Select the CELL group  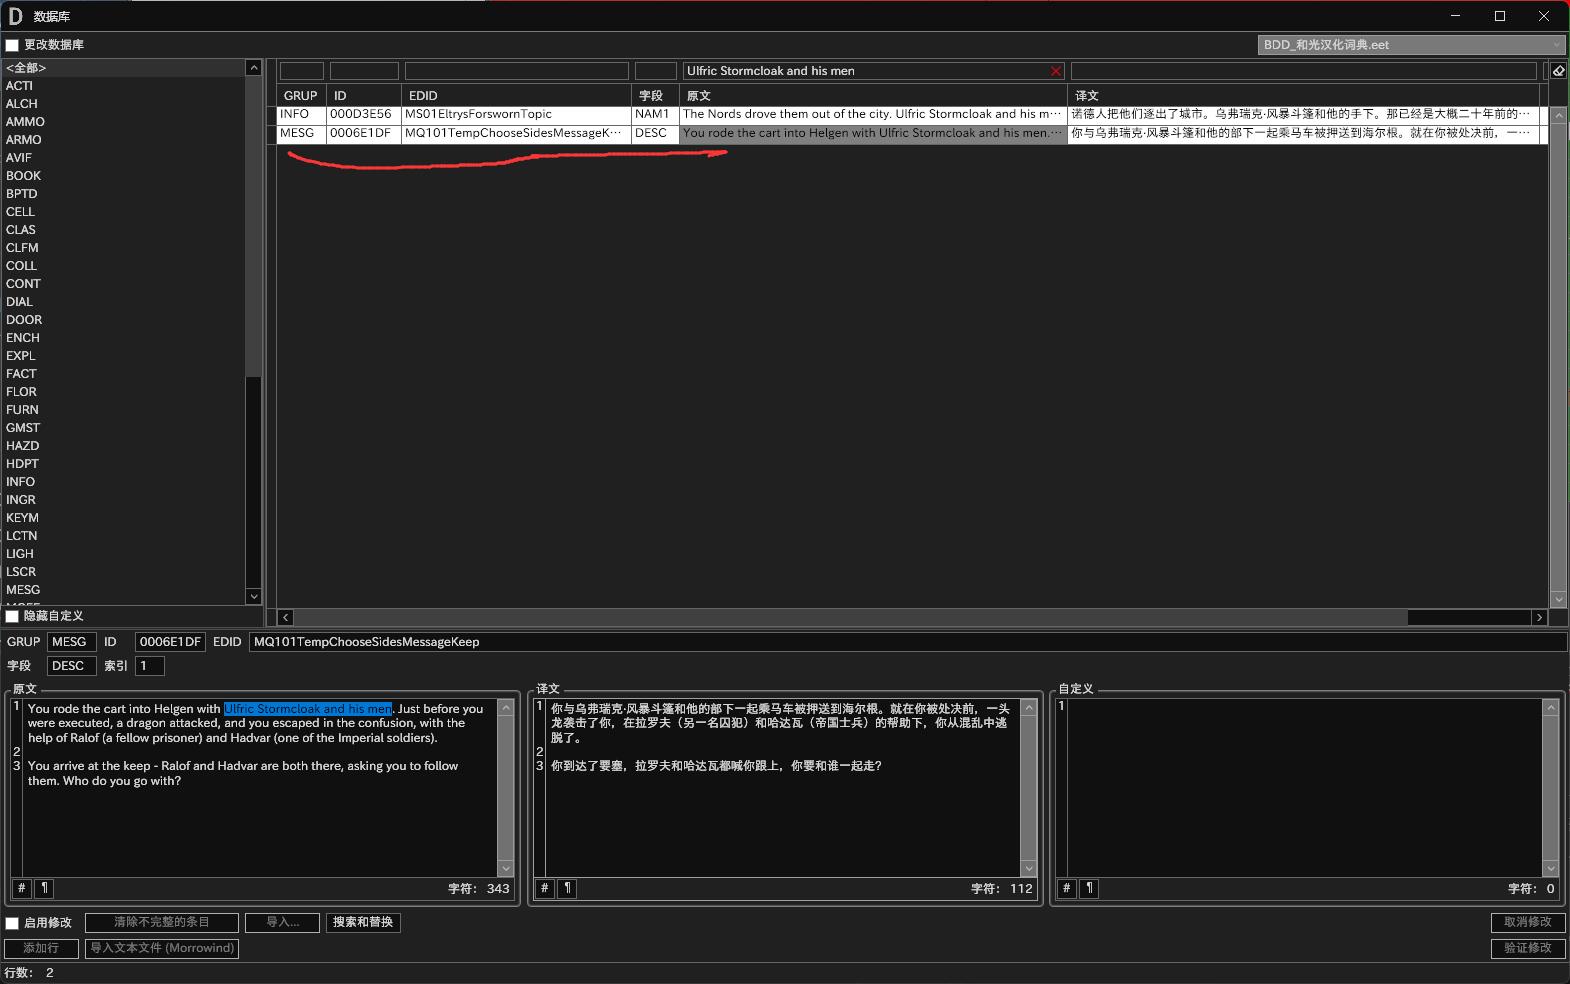coord(123,212)
